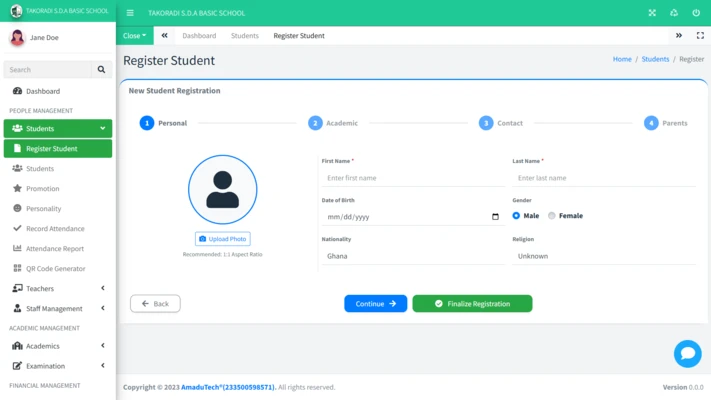Open QR Code Generator in sidebar

pyautogui.click(x=58, y=268)
